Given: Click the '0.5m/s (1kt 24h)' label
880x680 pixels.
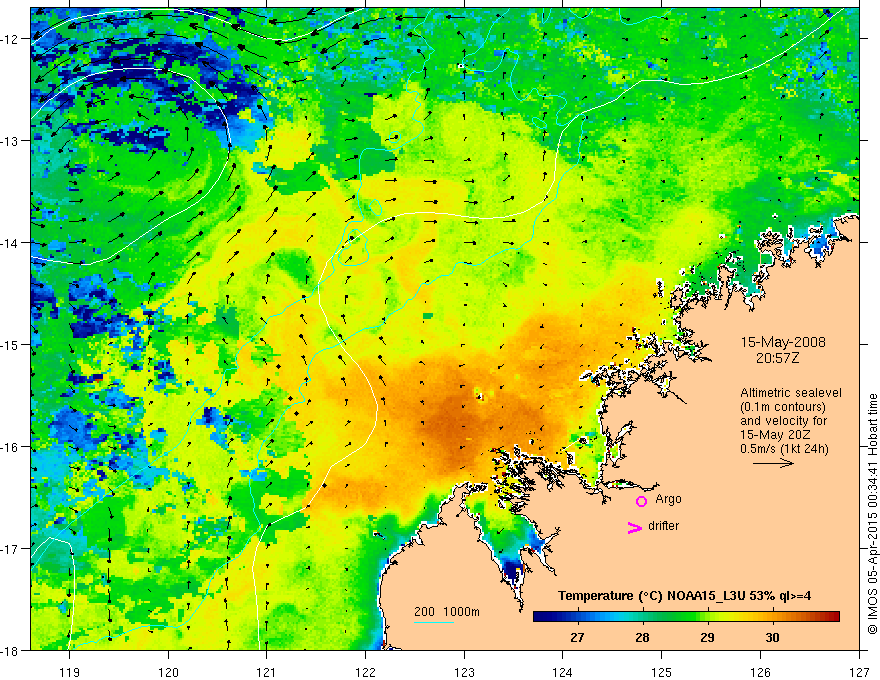Looking at the screenshot, I should coord(784,449).
